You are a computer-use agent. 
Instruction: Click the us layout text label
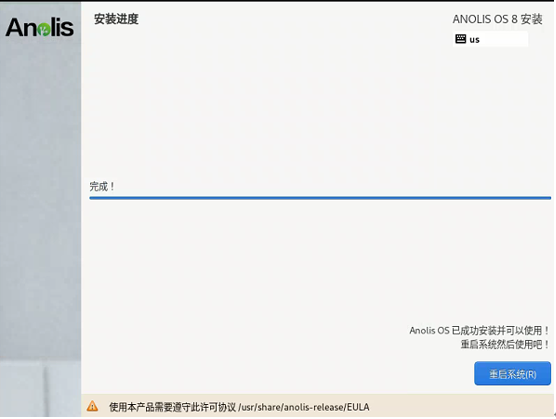(x=474, y=40)
